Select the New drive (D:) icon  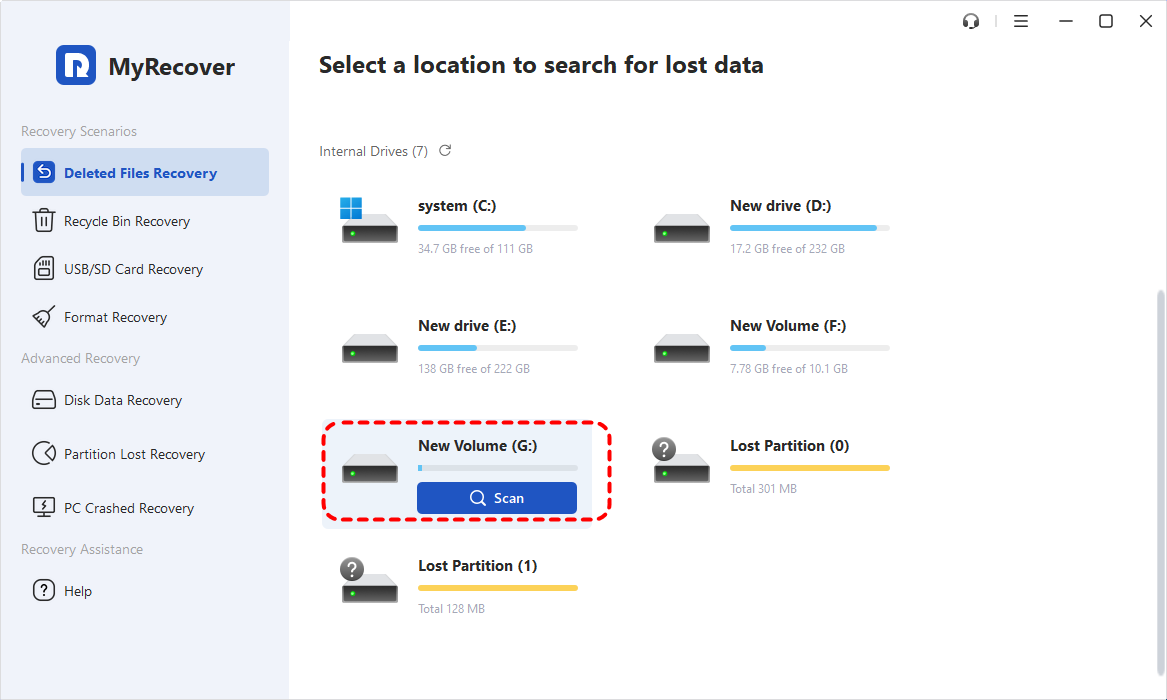pyautogui.click(x=682, y=230)
